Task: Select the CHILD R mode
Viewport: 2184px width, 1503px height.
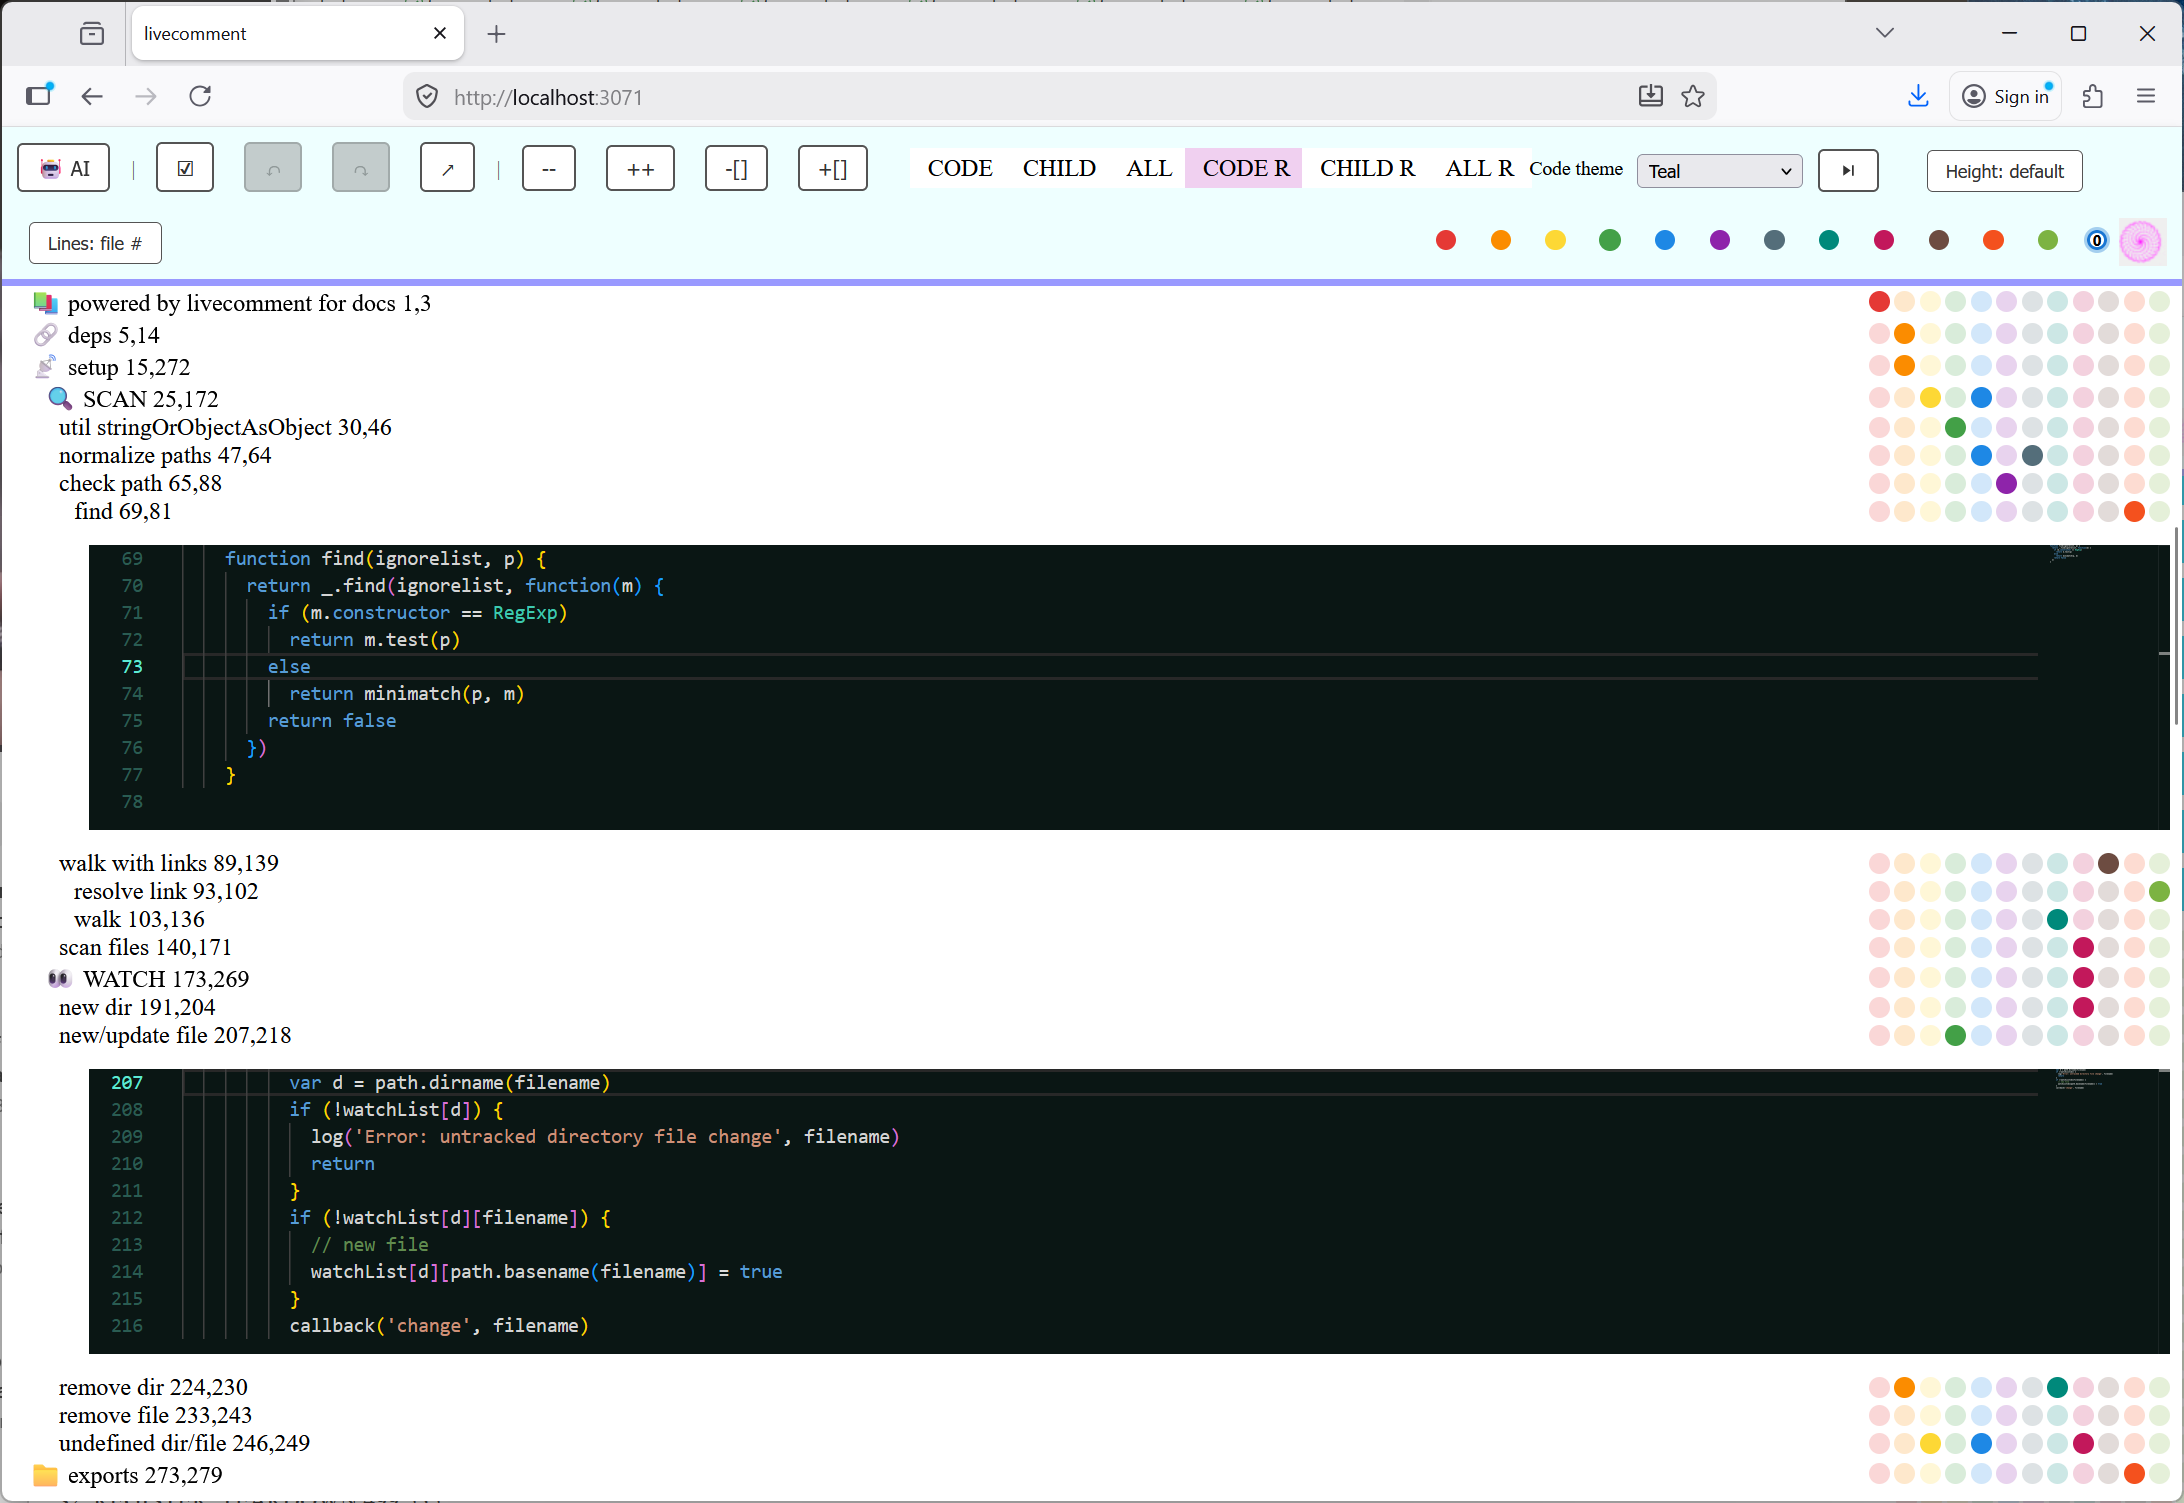Action: pyautogui.click(x=1367, y=168)
